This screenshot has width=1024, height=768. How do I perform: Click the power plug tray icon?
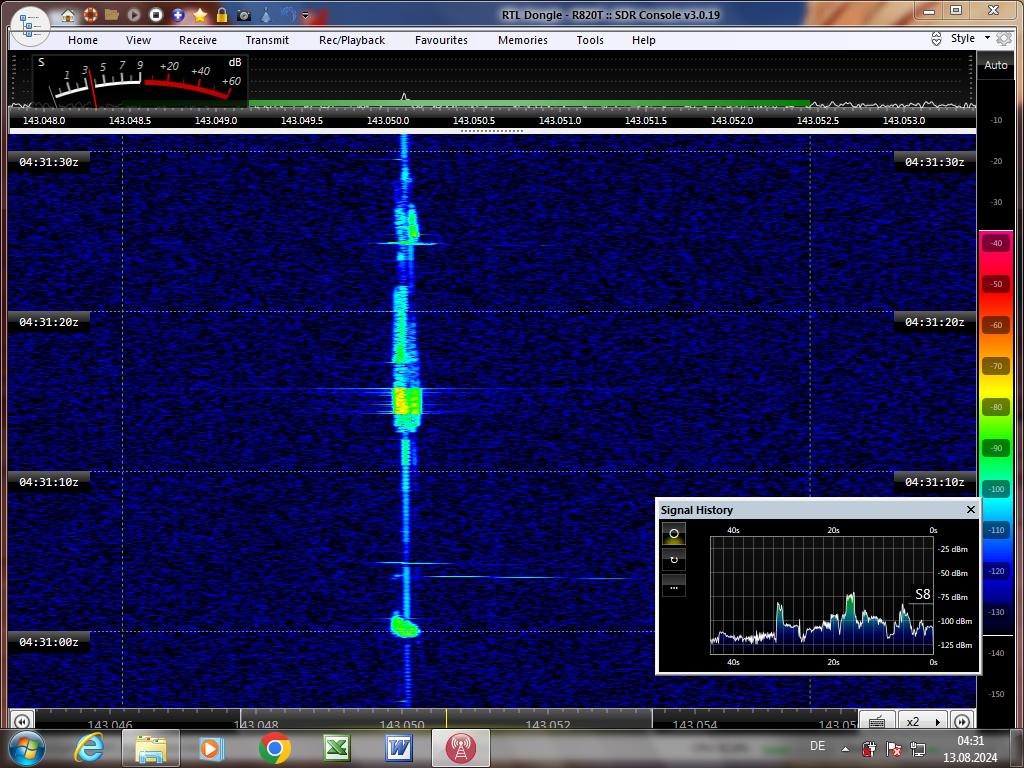pyautogui.click(x=869, y=748)
